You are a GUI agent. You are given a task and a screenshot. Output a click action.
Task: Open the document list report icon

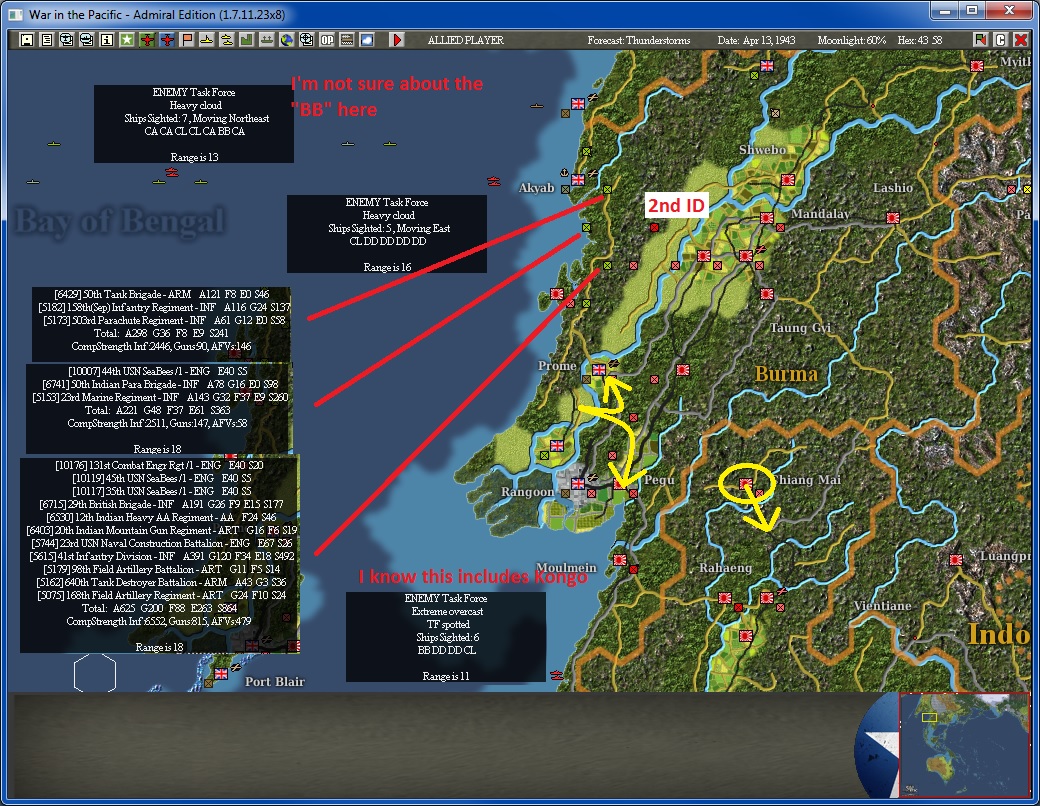tap(46, 40)
